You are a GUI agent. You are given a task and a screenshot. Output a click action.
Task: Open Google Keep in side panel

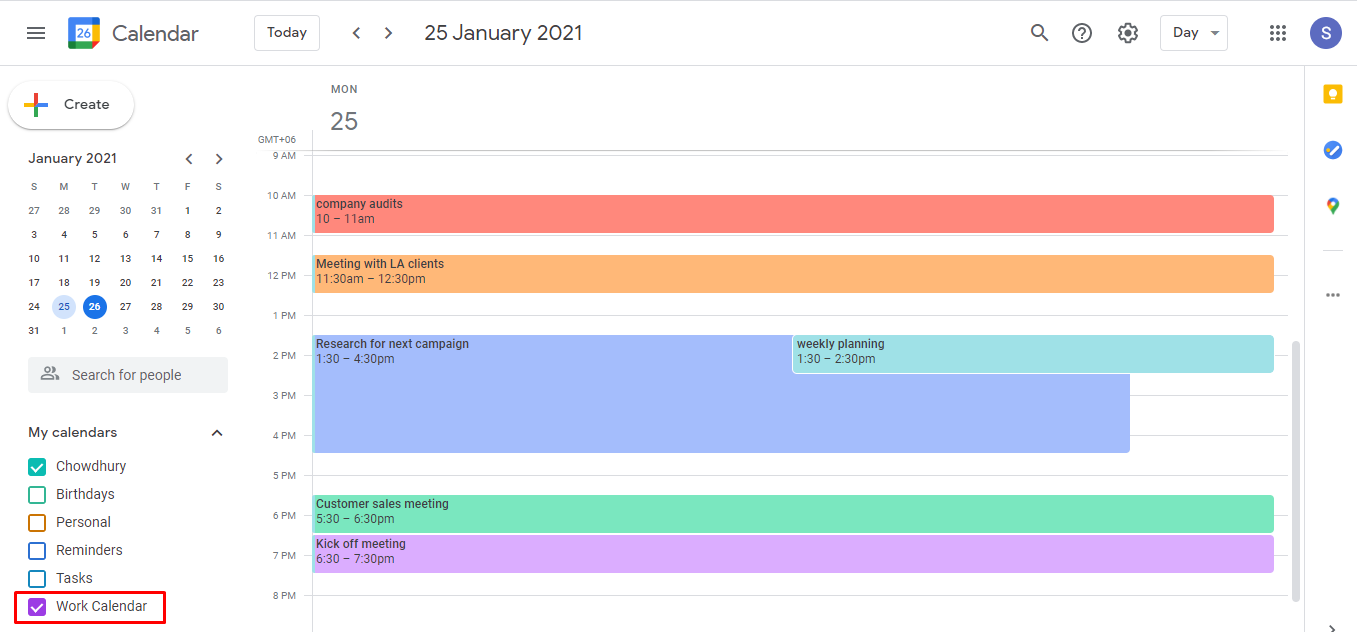(1332, 93)
